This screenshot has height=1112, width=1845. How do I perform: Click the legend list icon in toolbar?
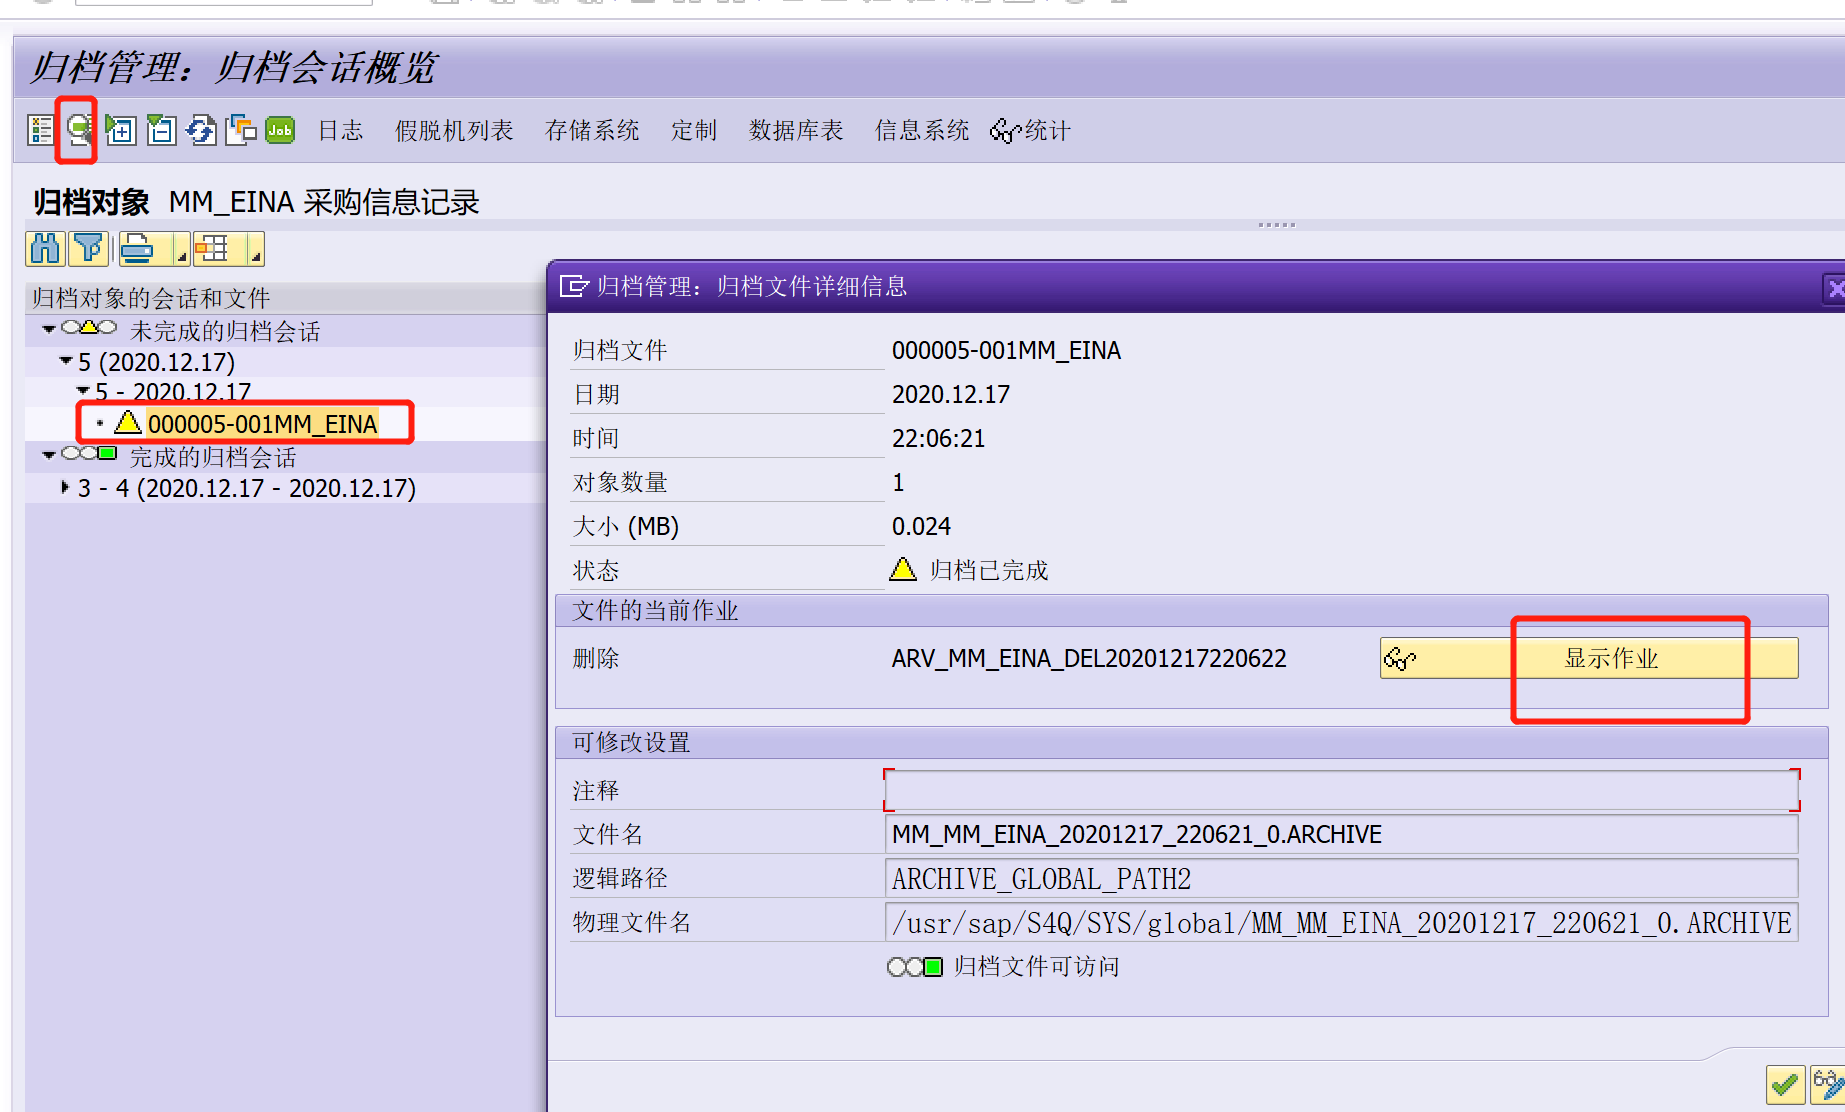[x=41, y=130]
